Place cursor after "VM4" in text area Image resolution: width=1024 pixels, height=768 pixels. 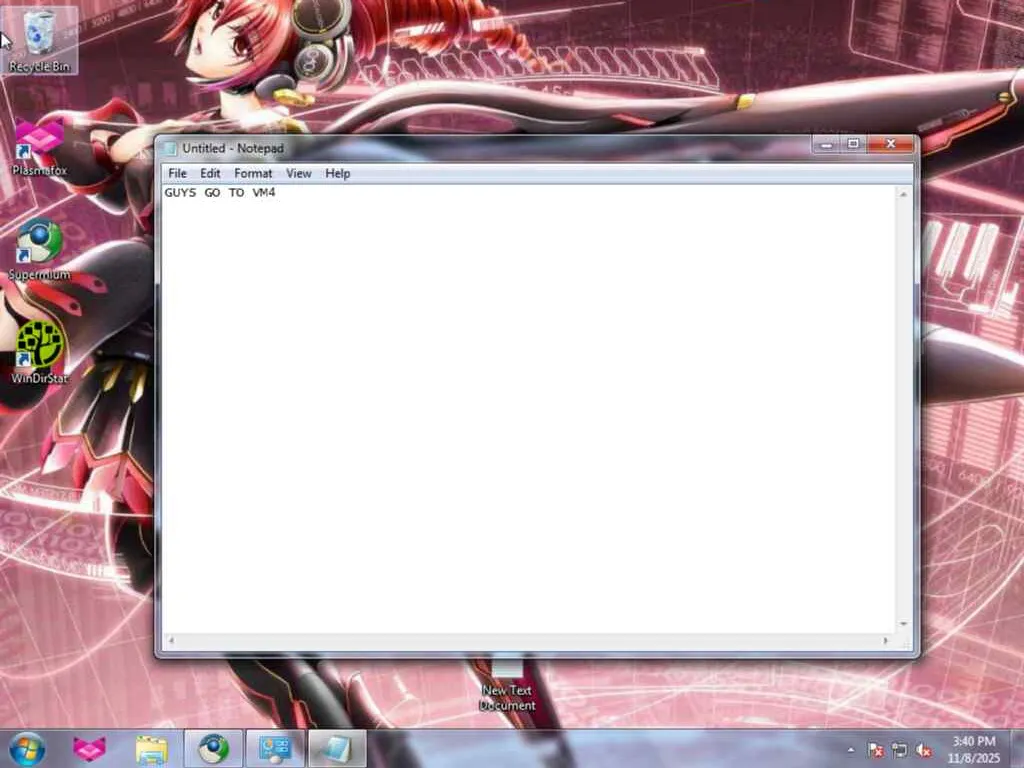pyautogui.click(x=277, y=193)
